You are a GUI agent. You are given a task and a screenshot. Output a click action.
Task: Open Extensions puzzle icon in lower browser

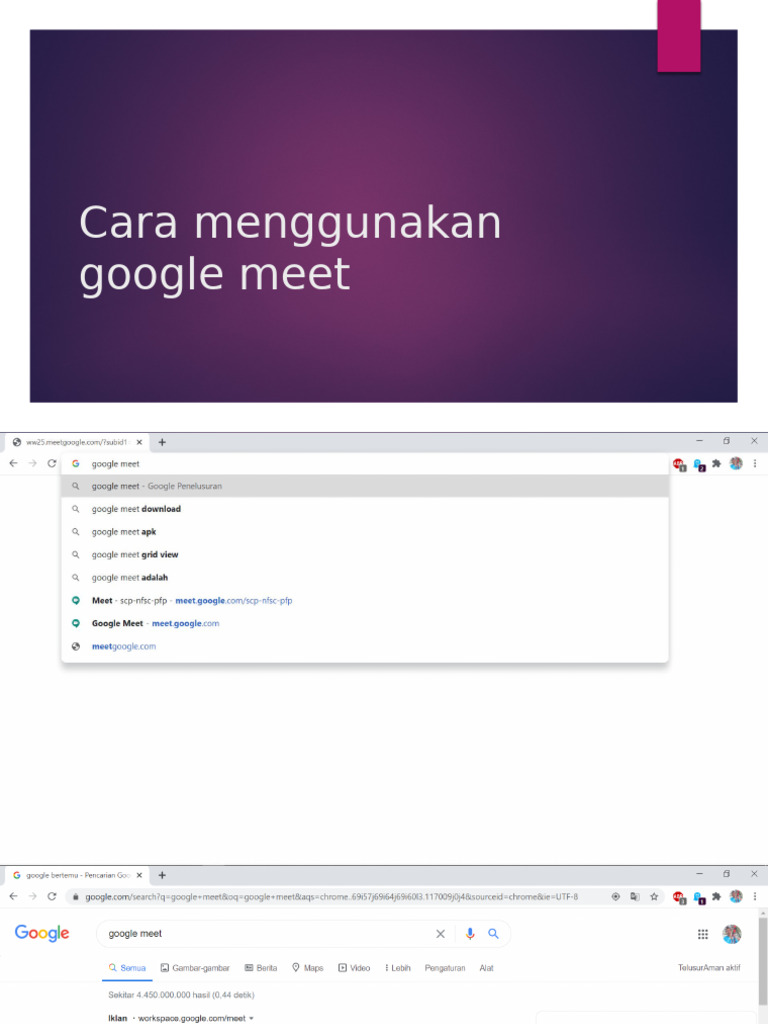716,897
